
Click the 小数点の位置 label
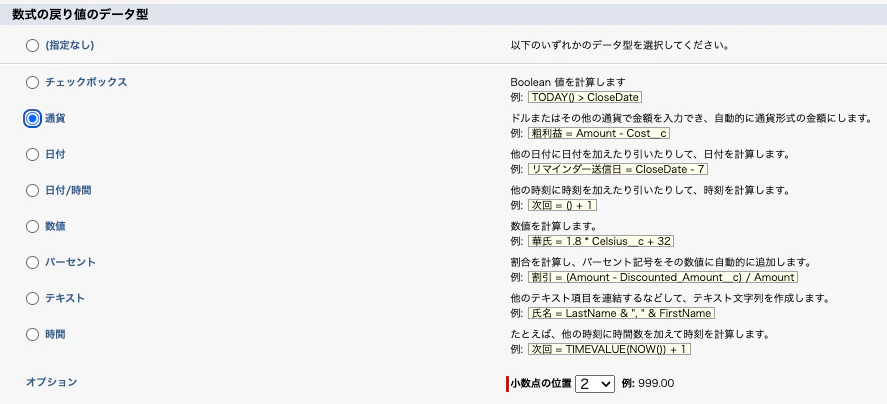click(x=541, y=383)
